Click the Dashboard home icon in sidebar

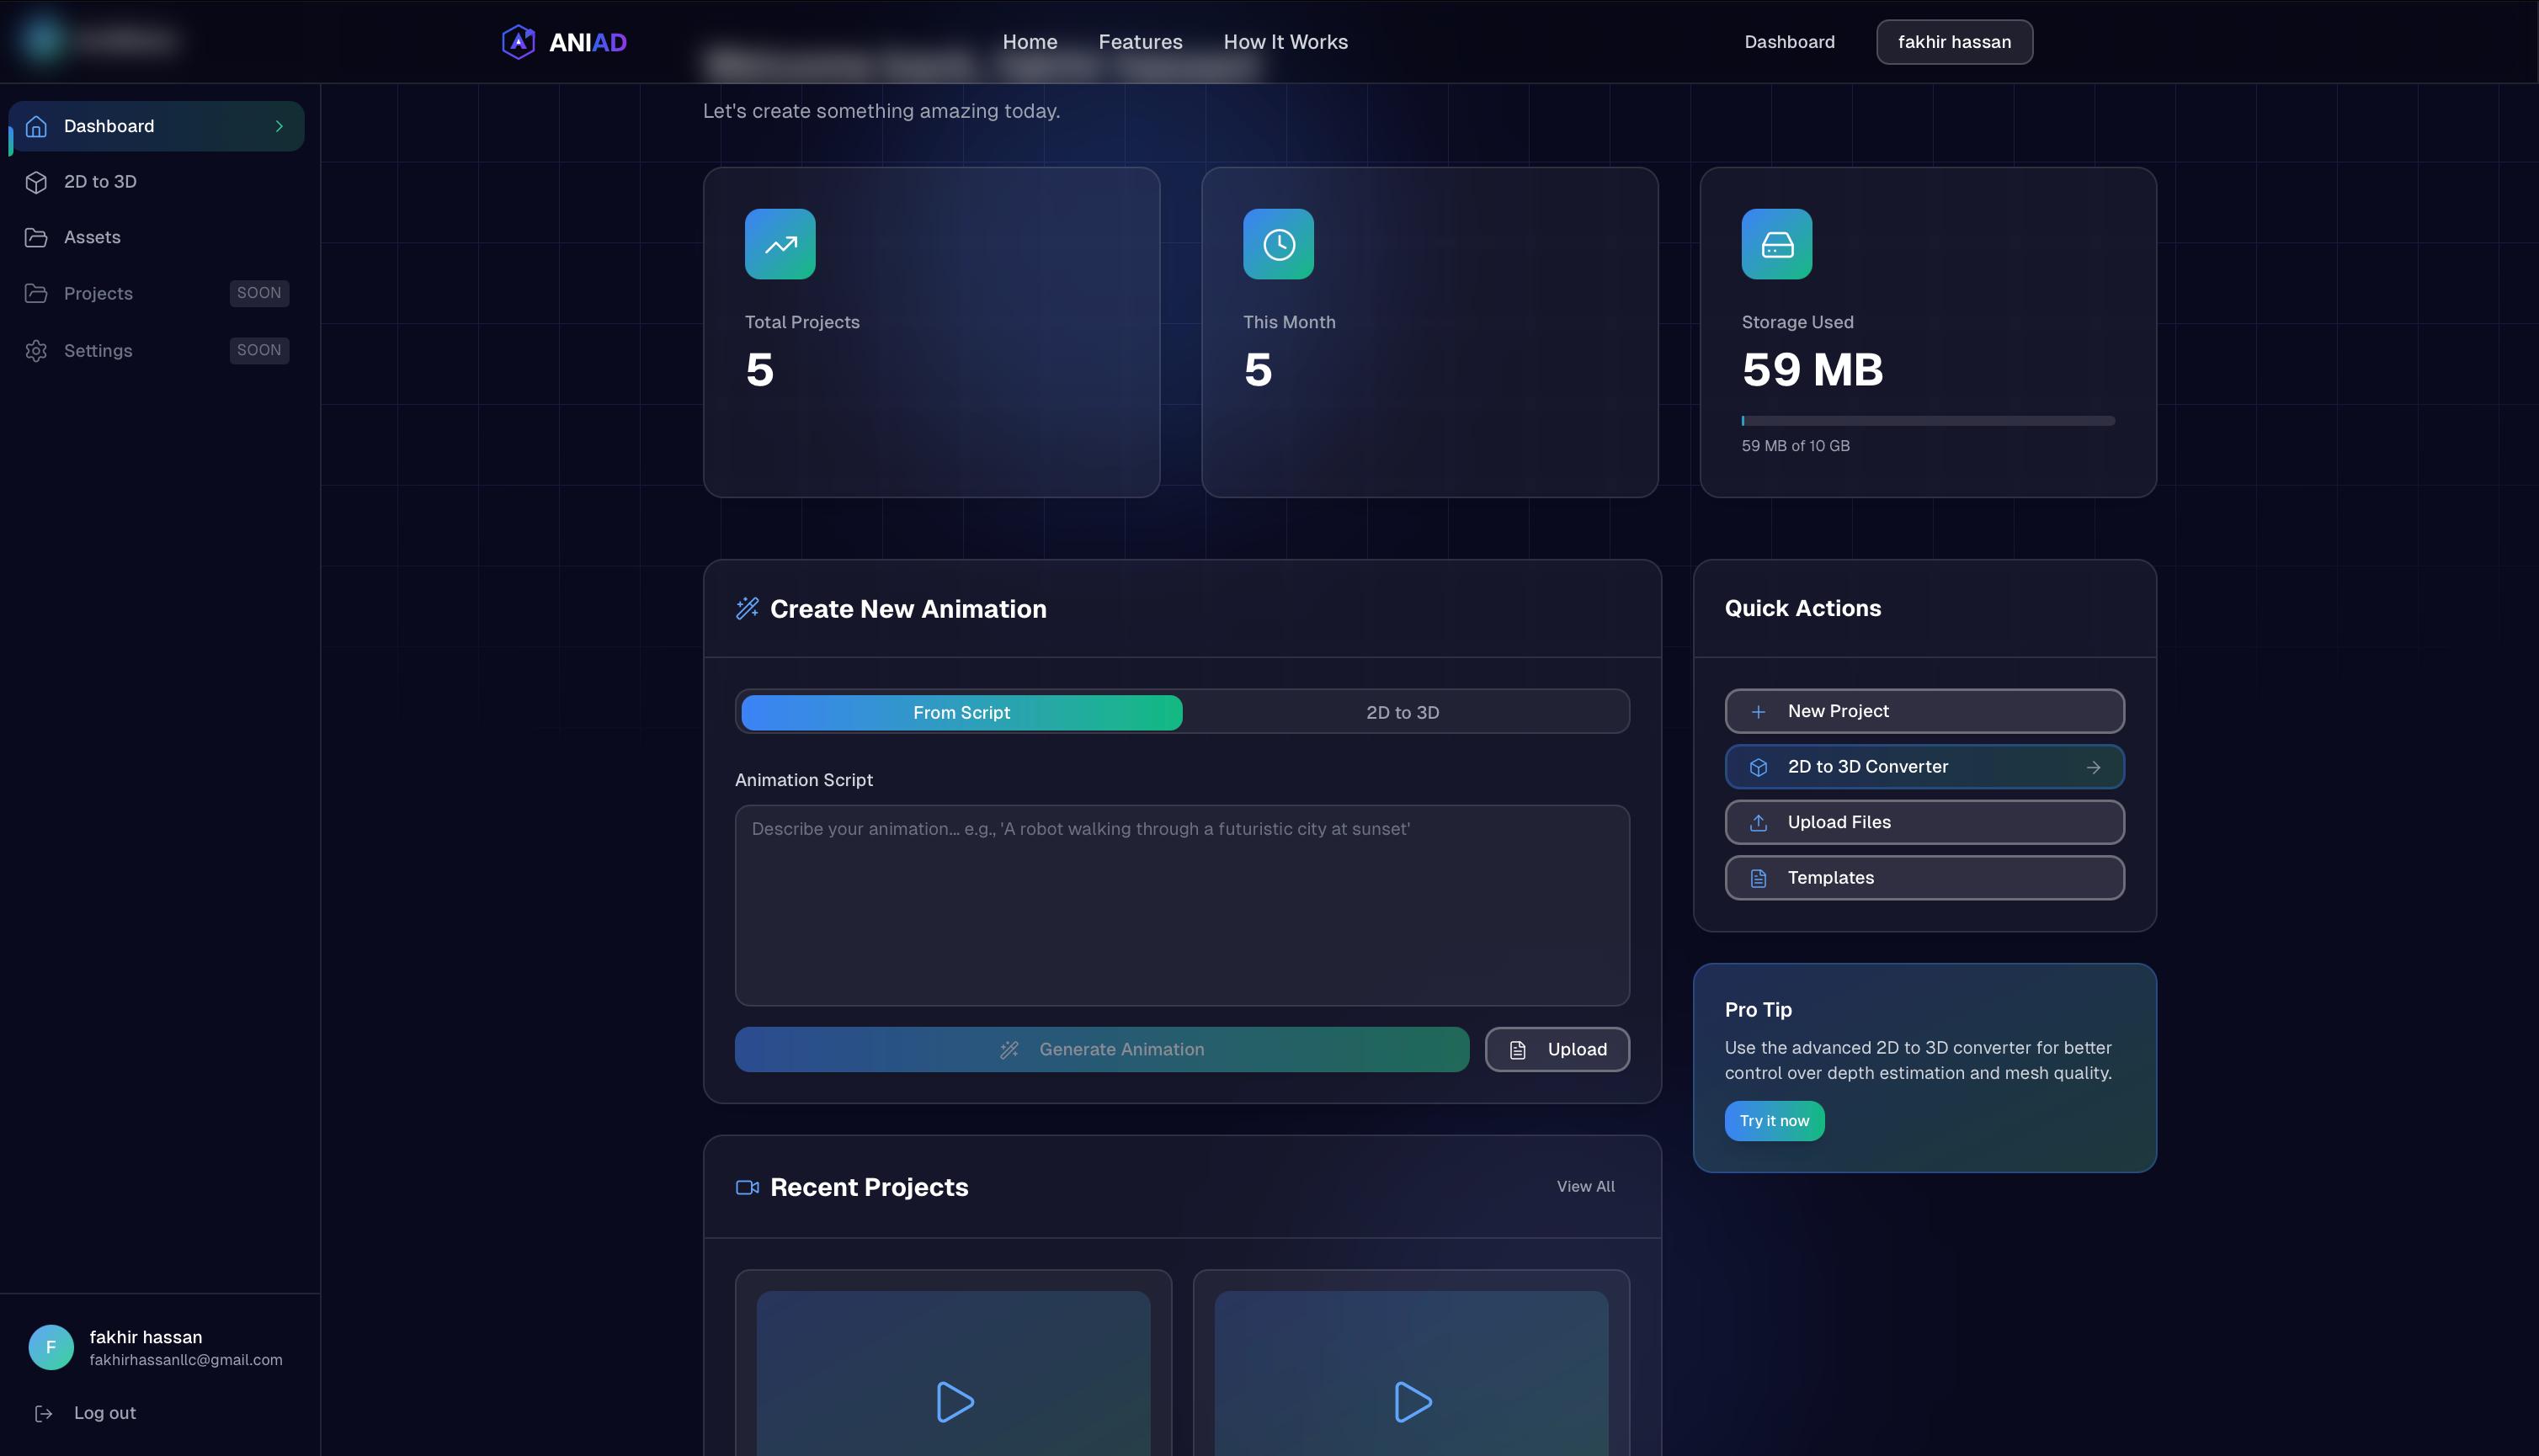[x=36, y=126]
